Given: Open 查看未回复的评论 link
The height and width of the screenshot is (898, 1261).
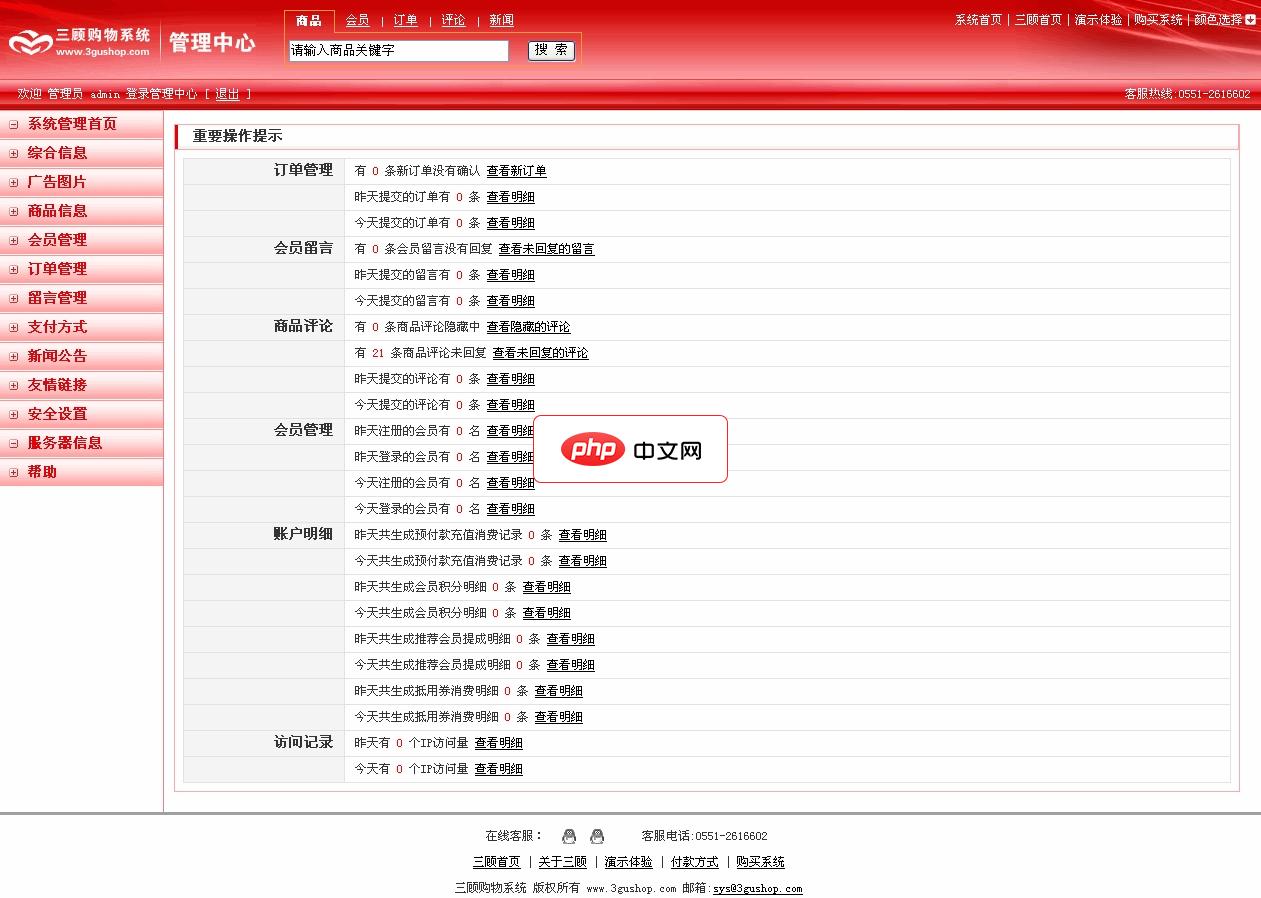Looking at the screenshot, I should (x=540, y=353).
